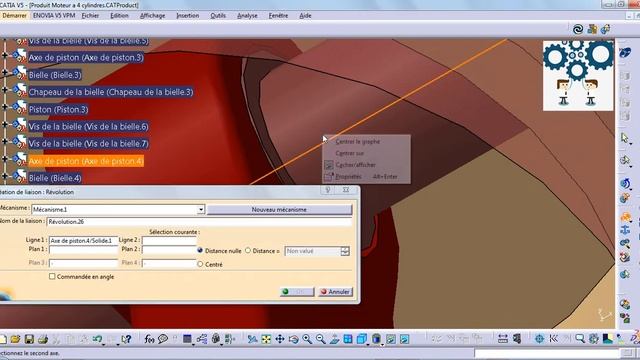Open file with the folder icon
The image size is (640, 360).
tap(16, 339)
